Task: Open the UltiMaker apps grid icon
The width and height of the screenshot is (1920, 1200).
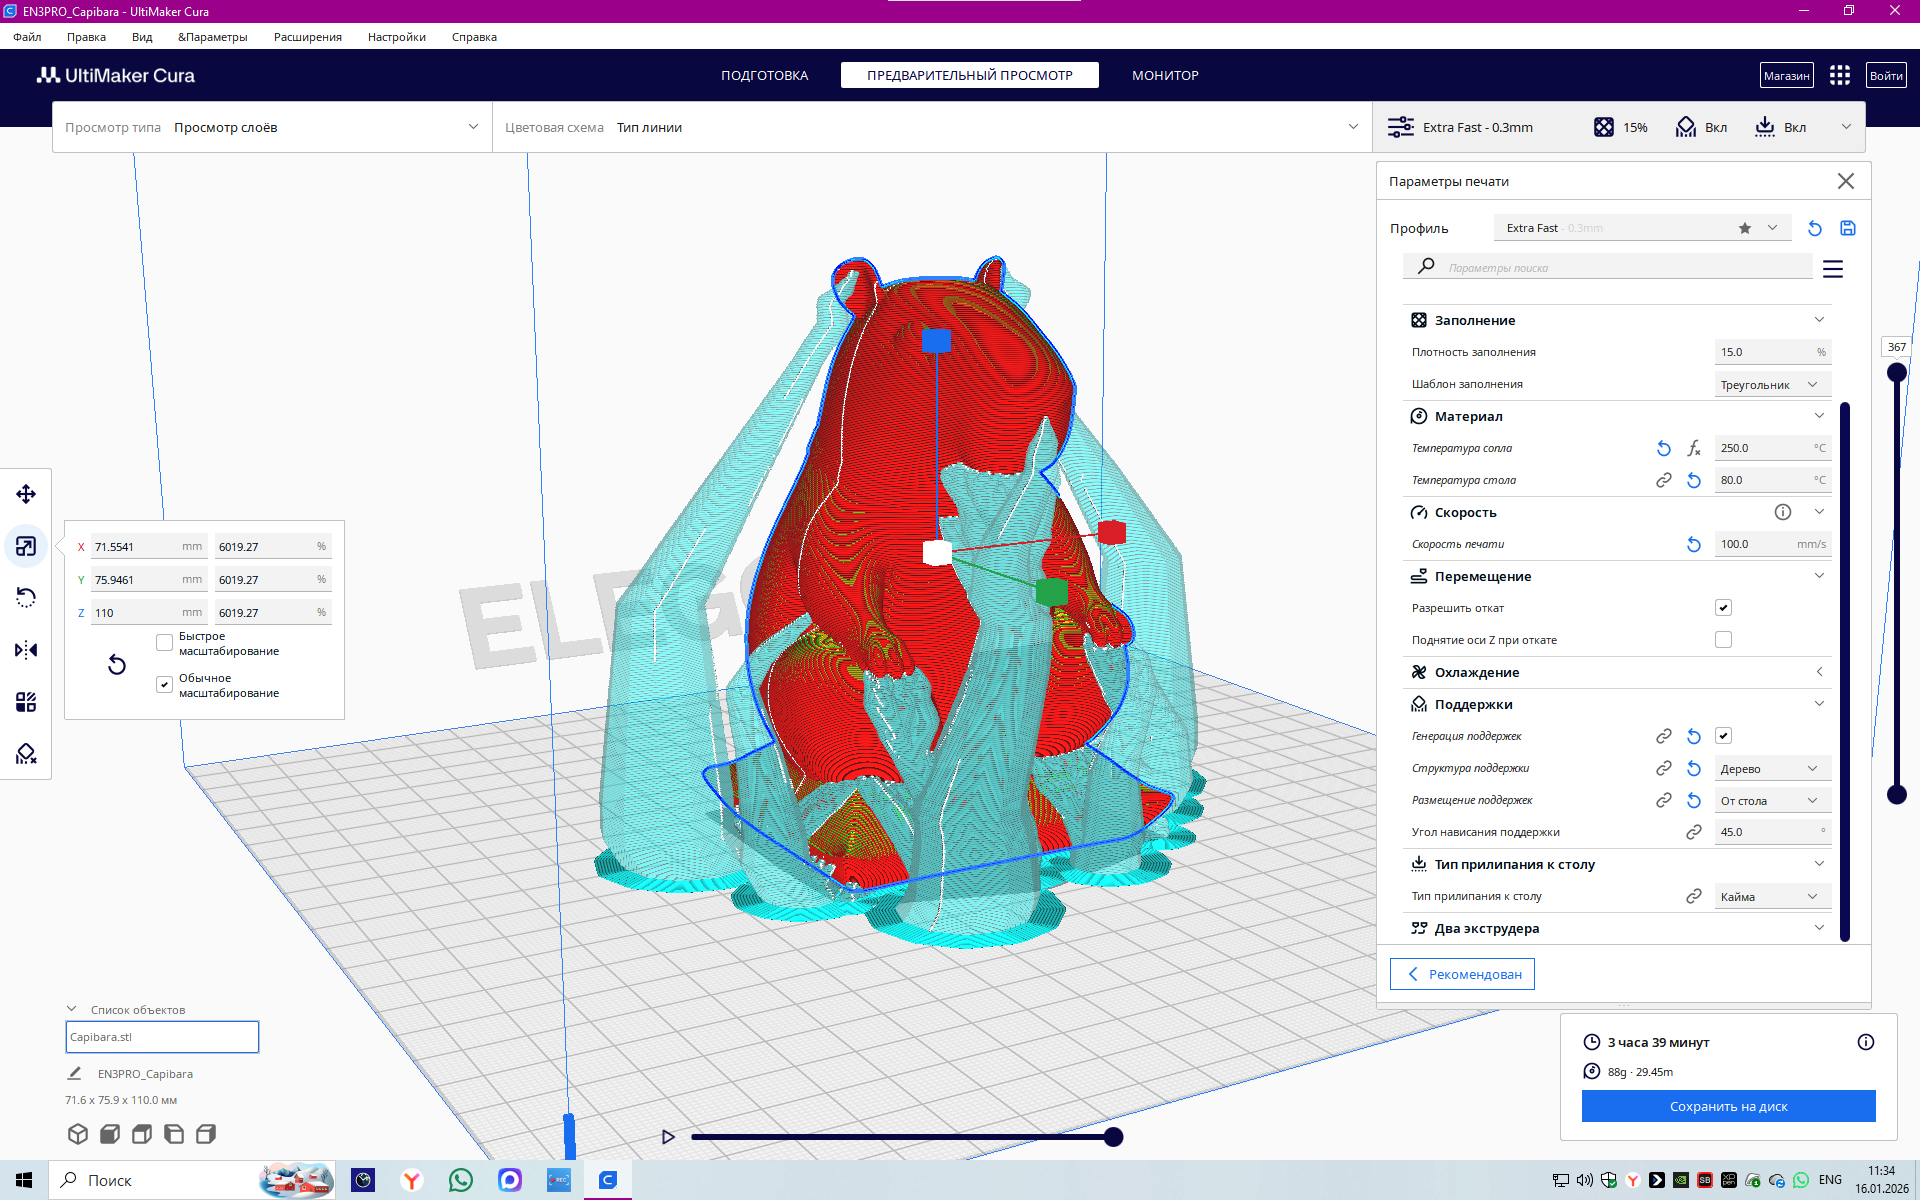Action: pyautogui.click(x=1840, y=75)
